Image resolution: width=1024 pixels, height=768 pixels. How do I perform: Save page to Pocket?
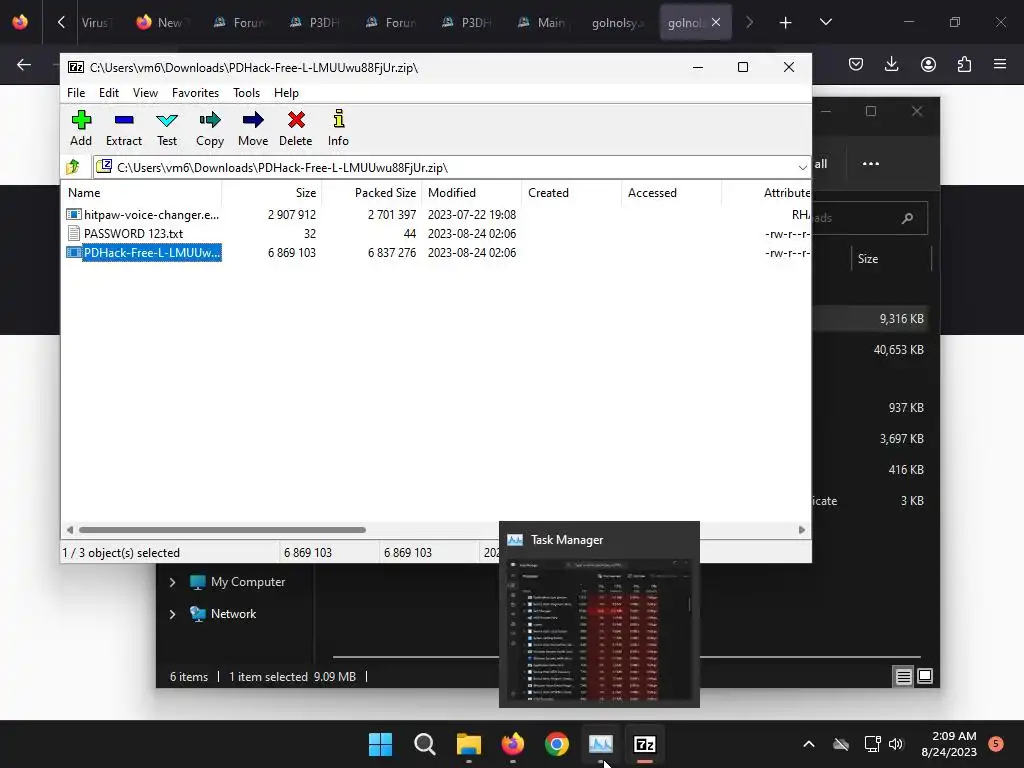click(x=856, y=64)
